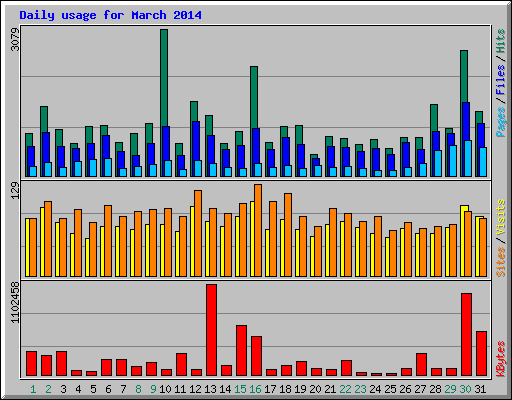Select day label 23 on the x-axis
Image resolution: width=512 pixels, height=400 pixels.
coord(360,389)
